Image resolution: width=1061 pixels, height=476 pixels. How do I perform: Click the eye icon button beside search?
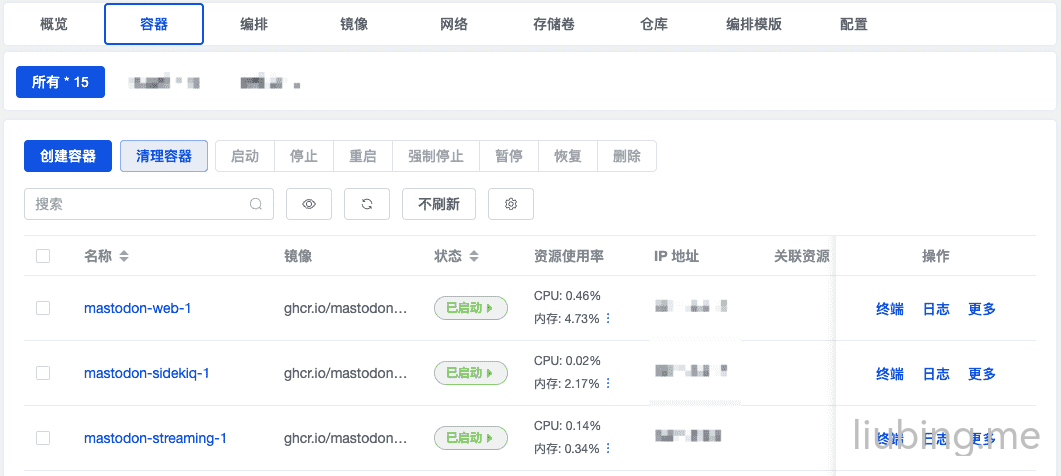tap(309, 204)
